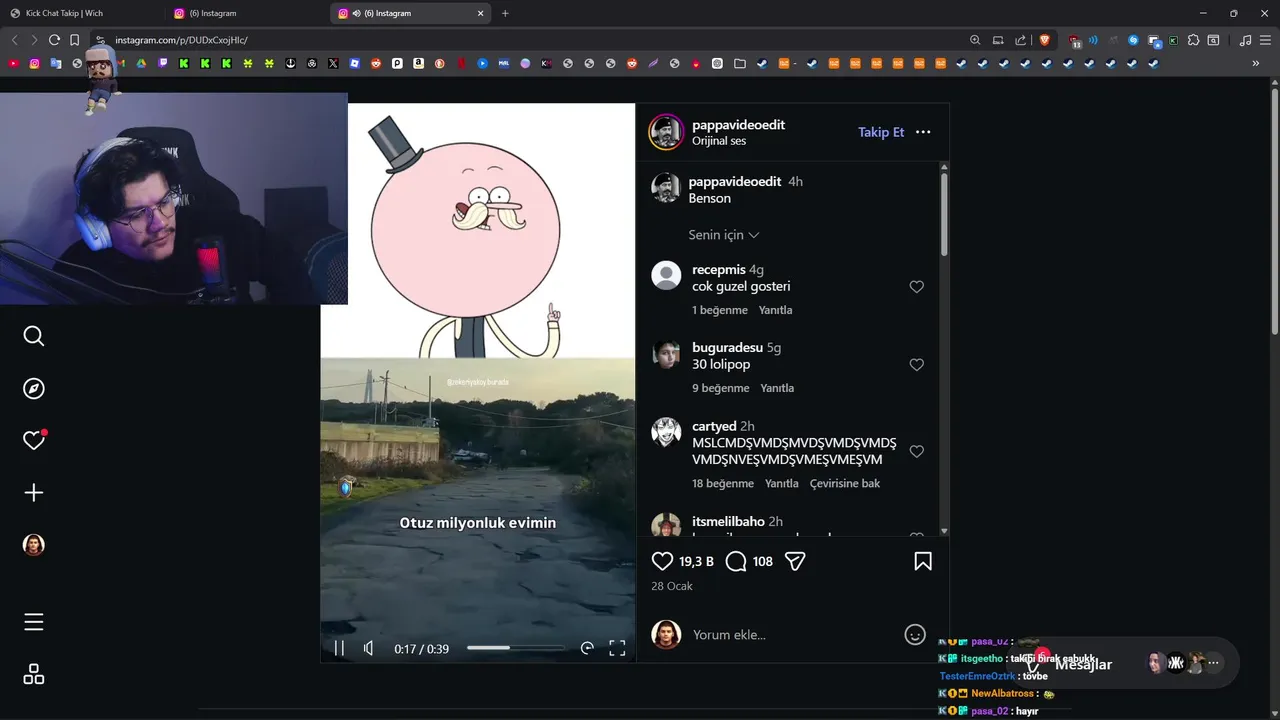Open browser extensions puzzle icon

tap(1193, 40)
